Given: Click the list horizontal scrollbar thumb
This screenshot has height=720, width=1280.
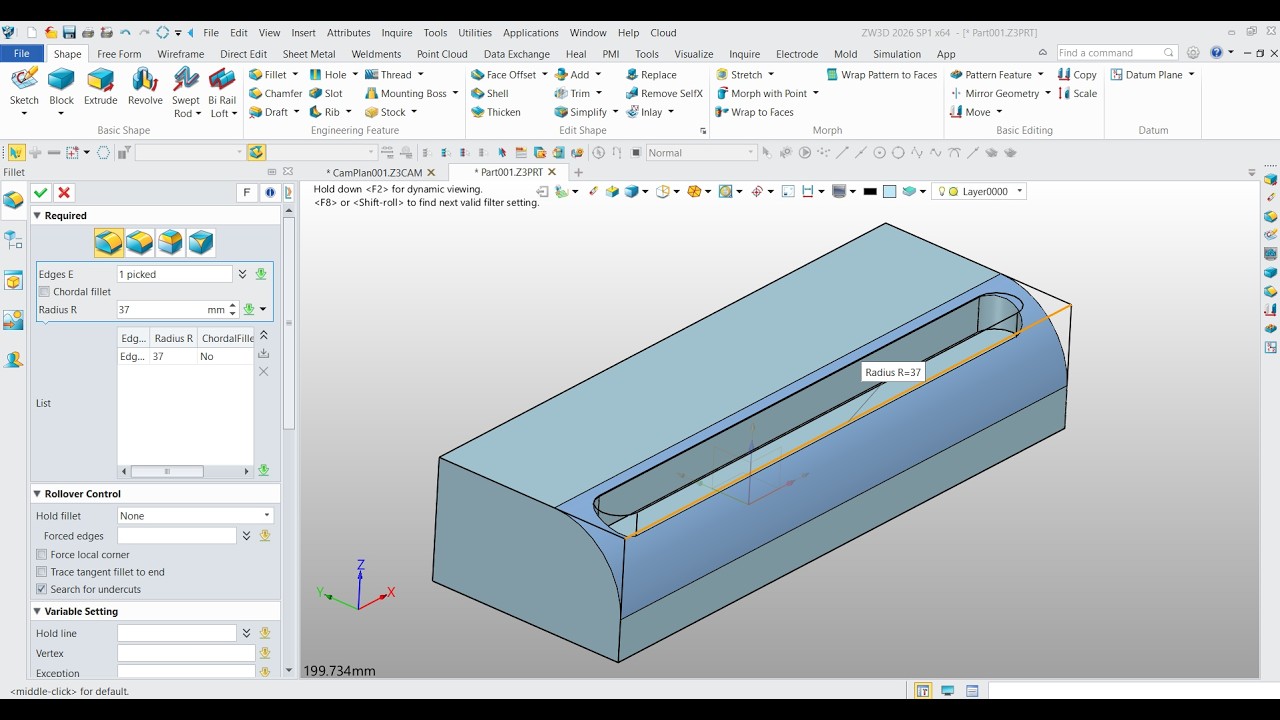Looking at the screenshot, I should (167, 471).
